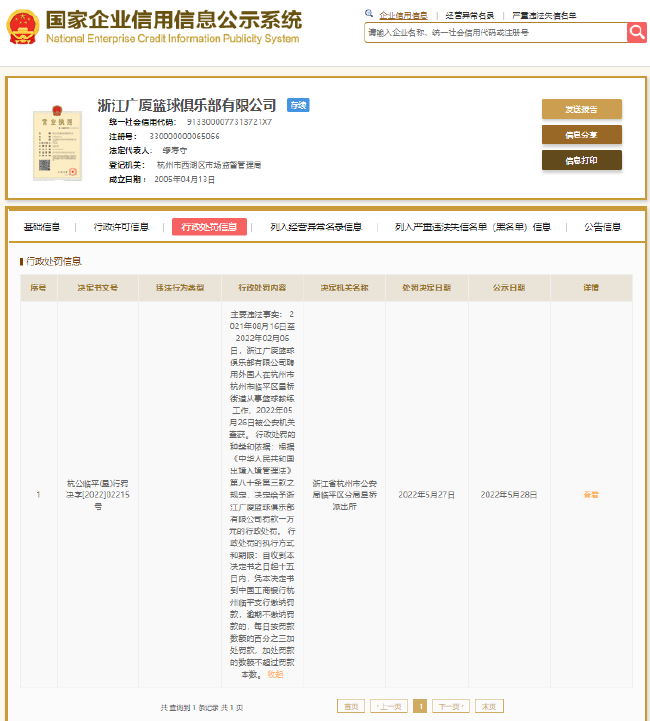Click publicity date cell 2022年5月28日
Image resolution: width=650 pixels, height=721 pixels.
pyautogui.click(x=509, y=495)
